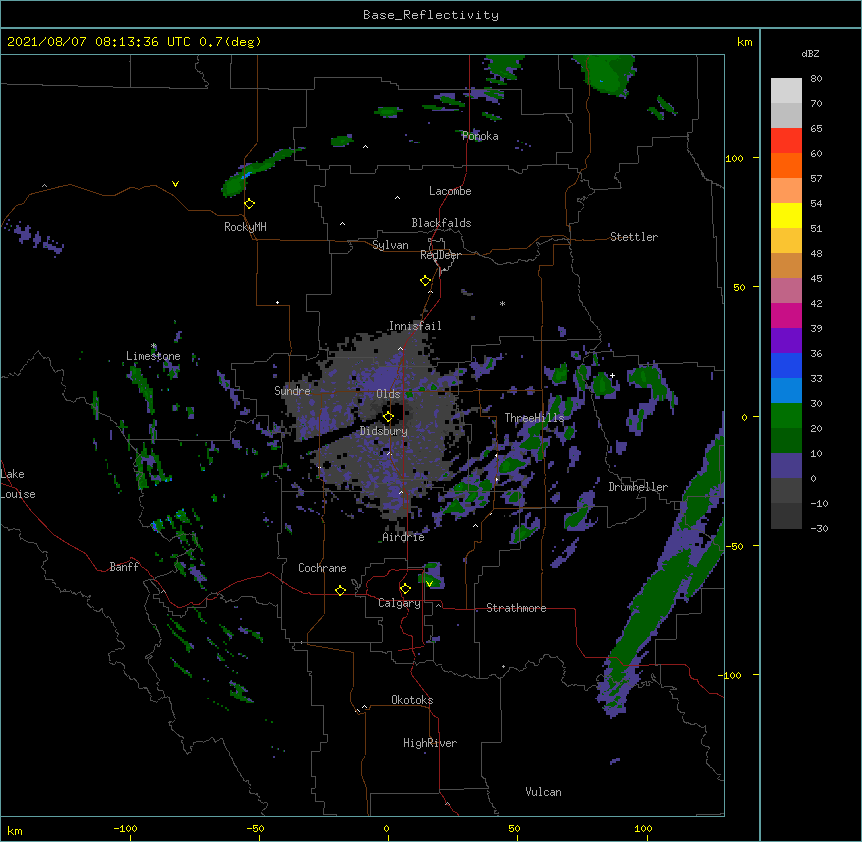
Task: Click the Banff town label
Action: [124, 567]
